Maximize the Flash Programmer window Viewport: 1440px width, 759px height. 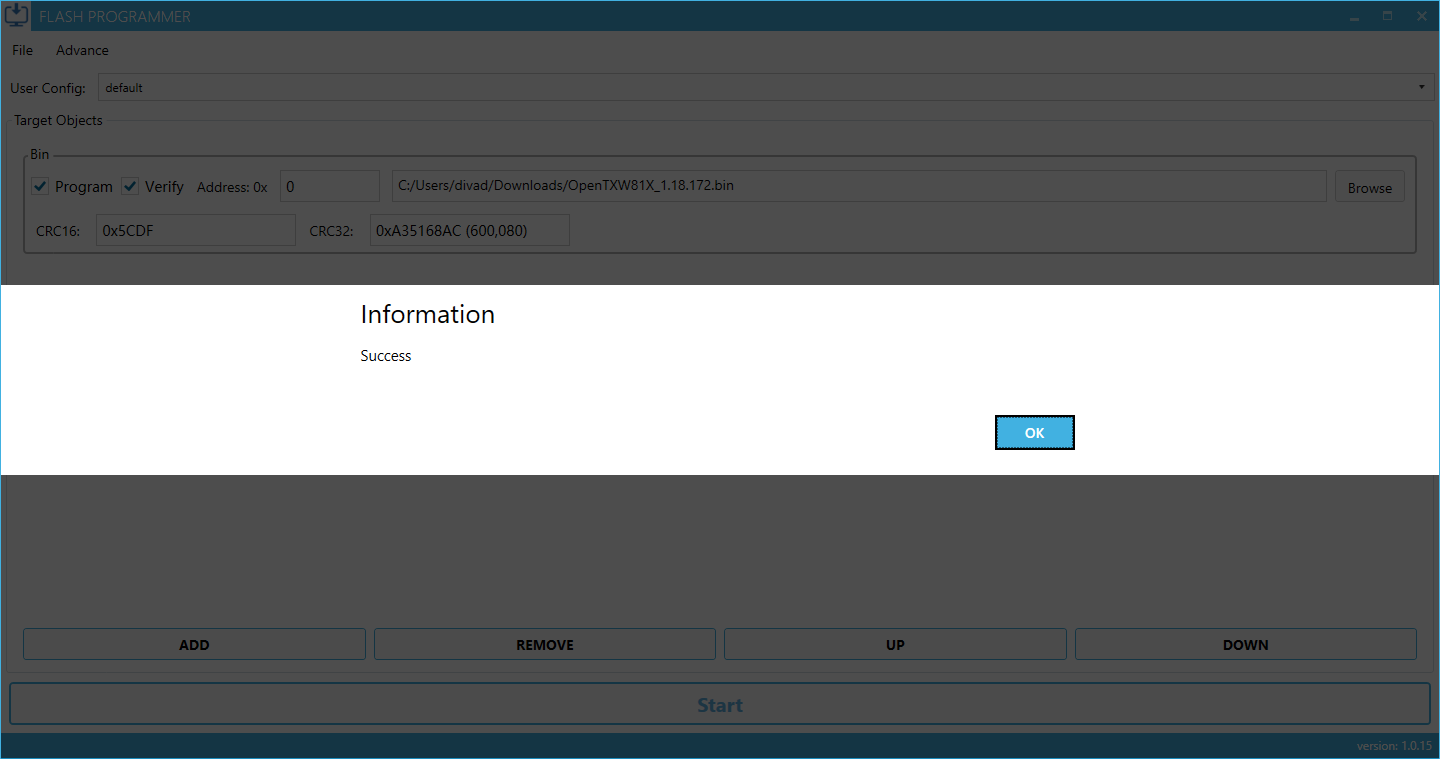[1388, 16]
